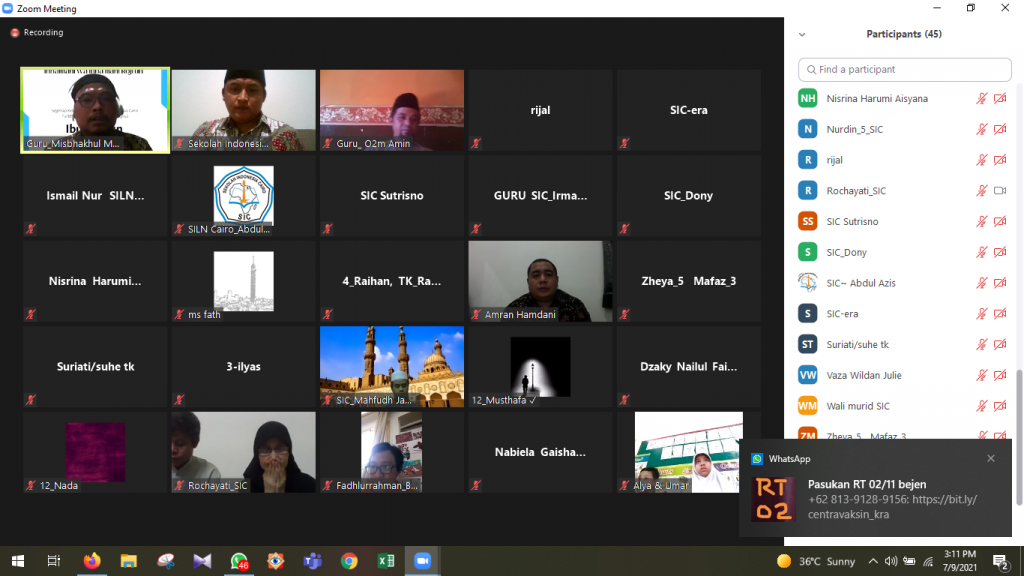Click the camera-off icon for SIC-era
The width and height of the screenshot is (1024, 576).
point(999,314)
